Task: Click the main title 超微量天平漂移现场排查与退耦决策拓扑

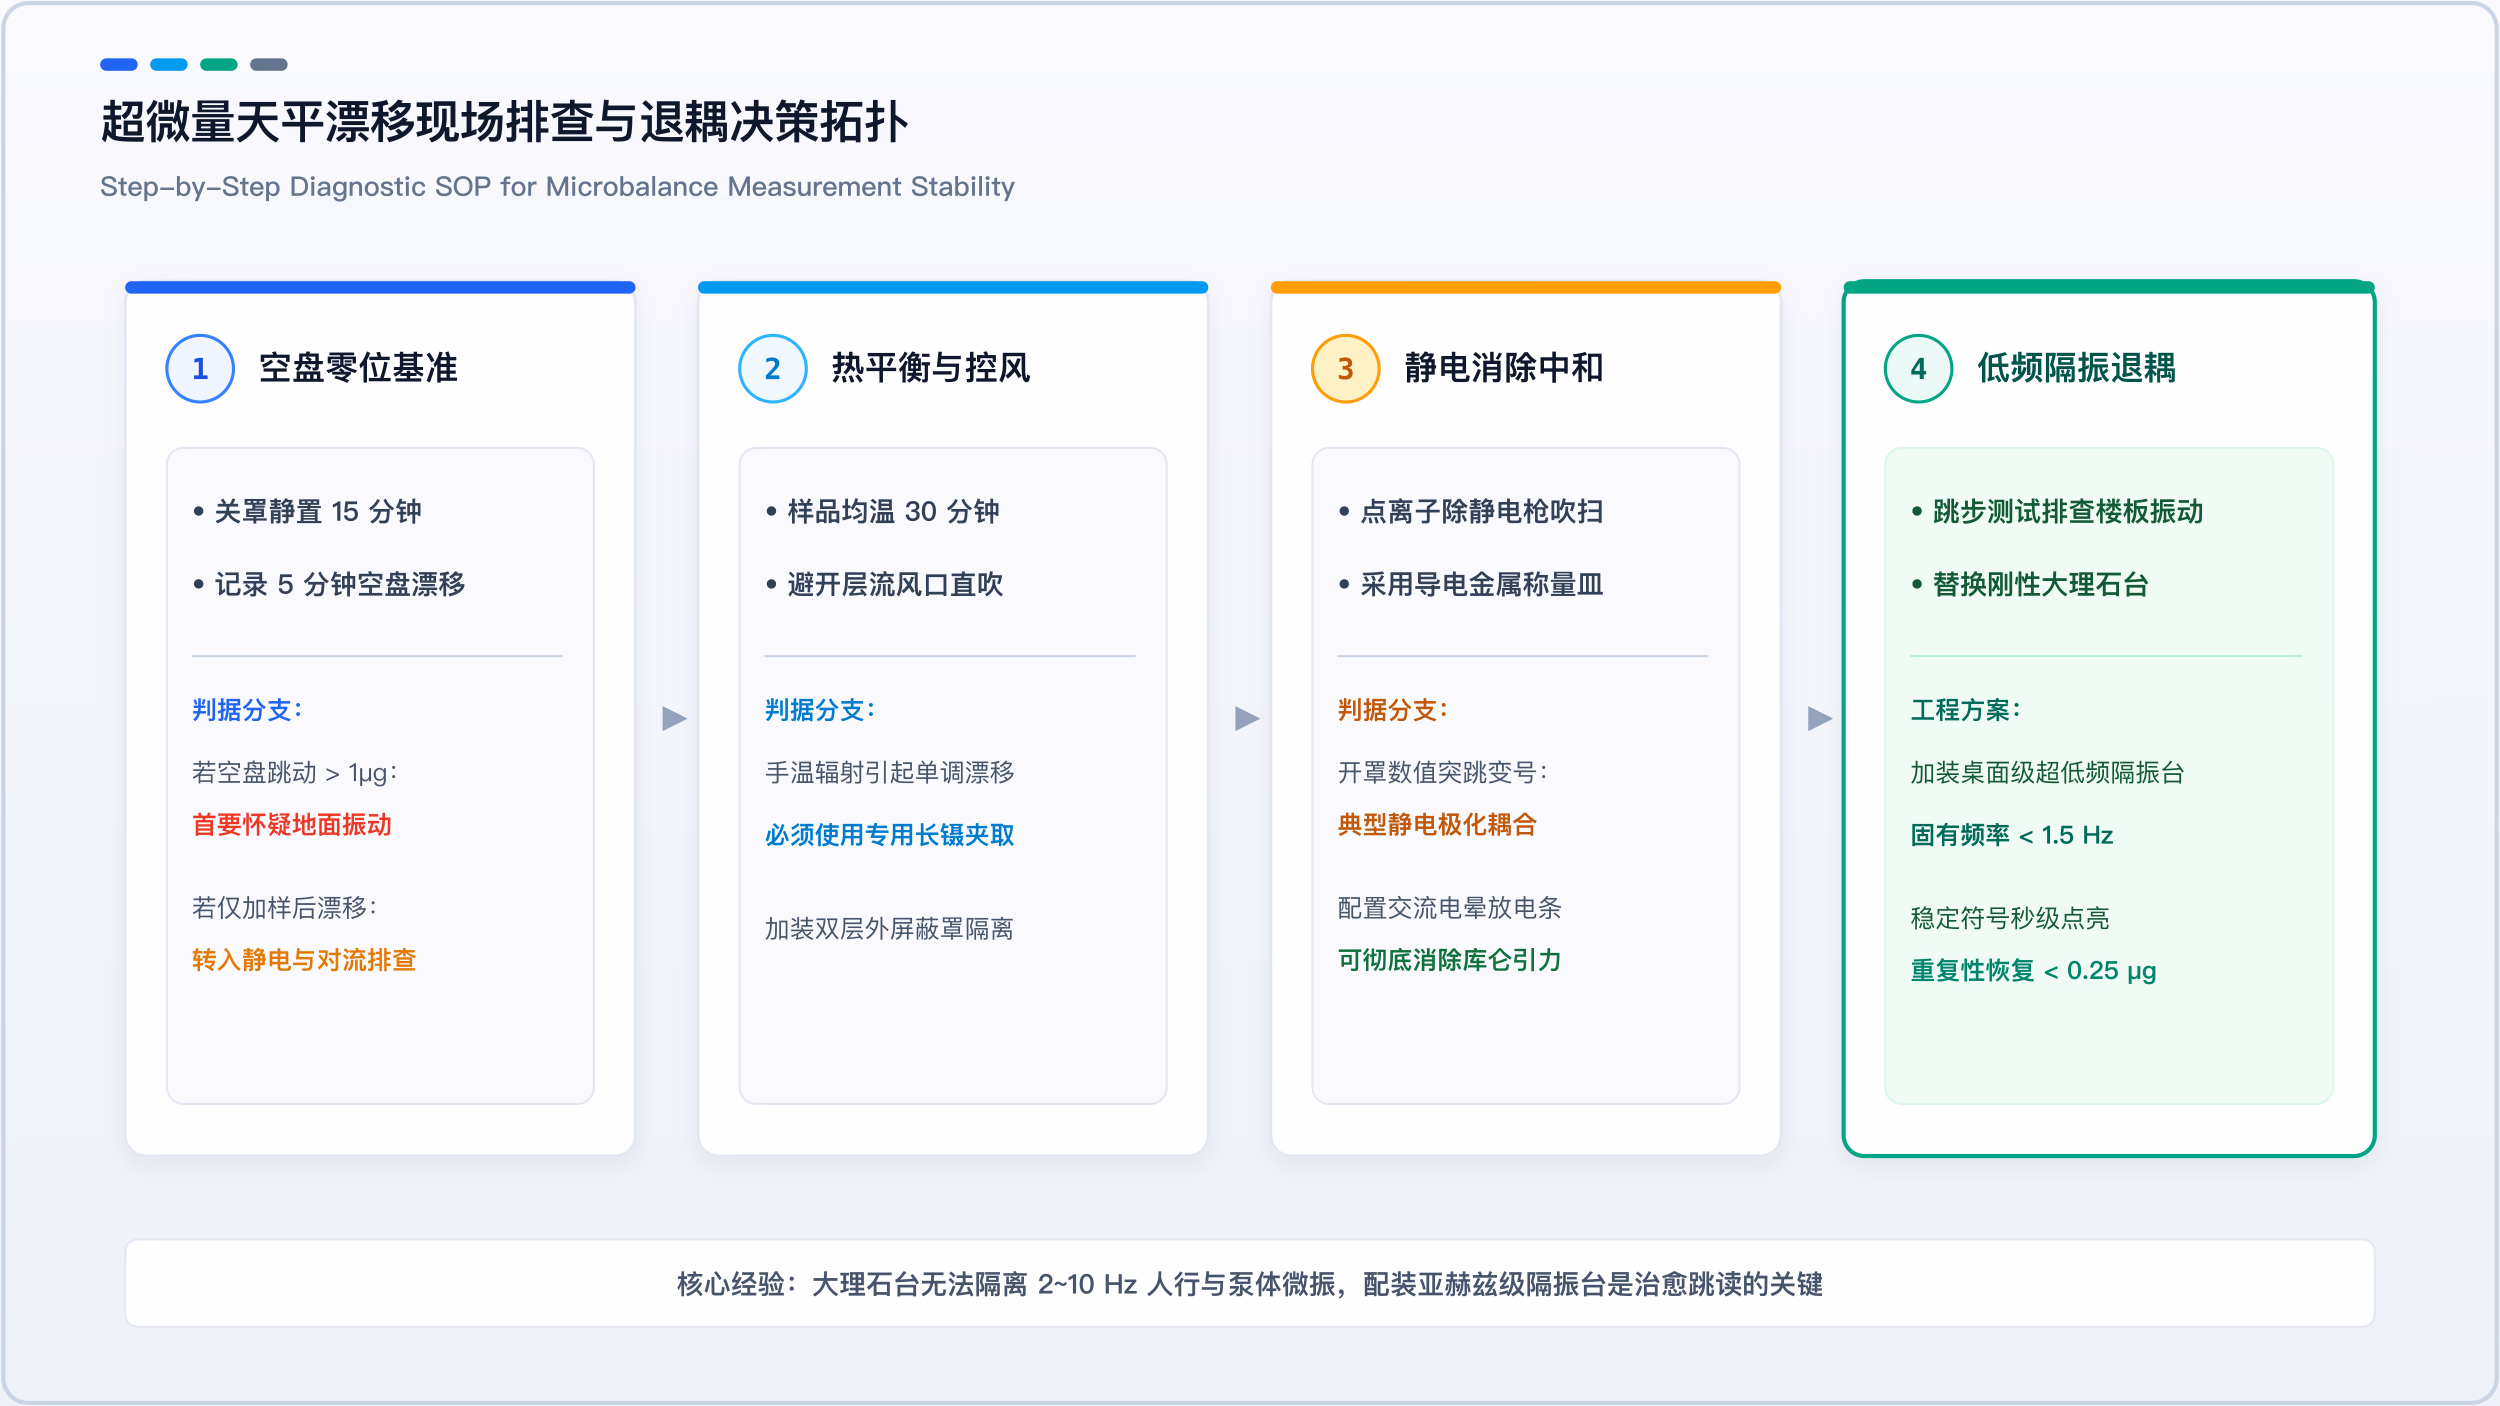Action: click(x=504, y=123)
